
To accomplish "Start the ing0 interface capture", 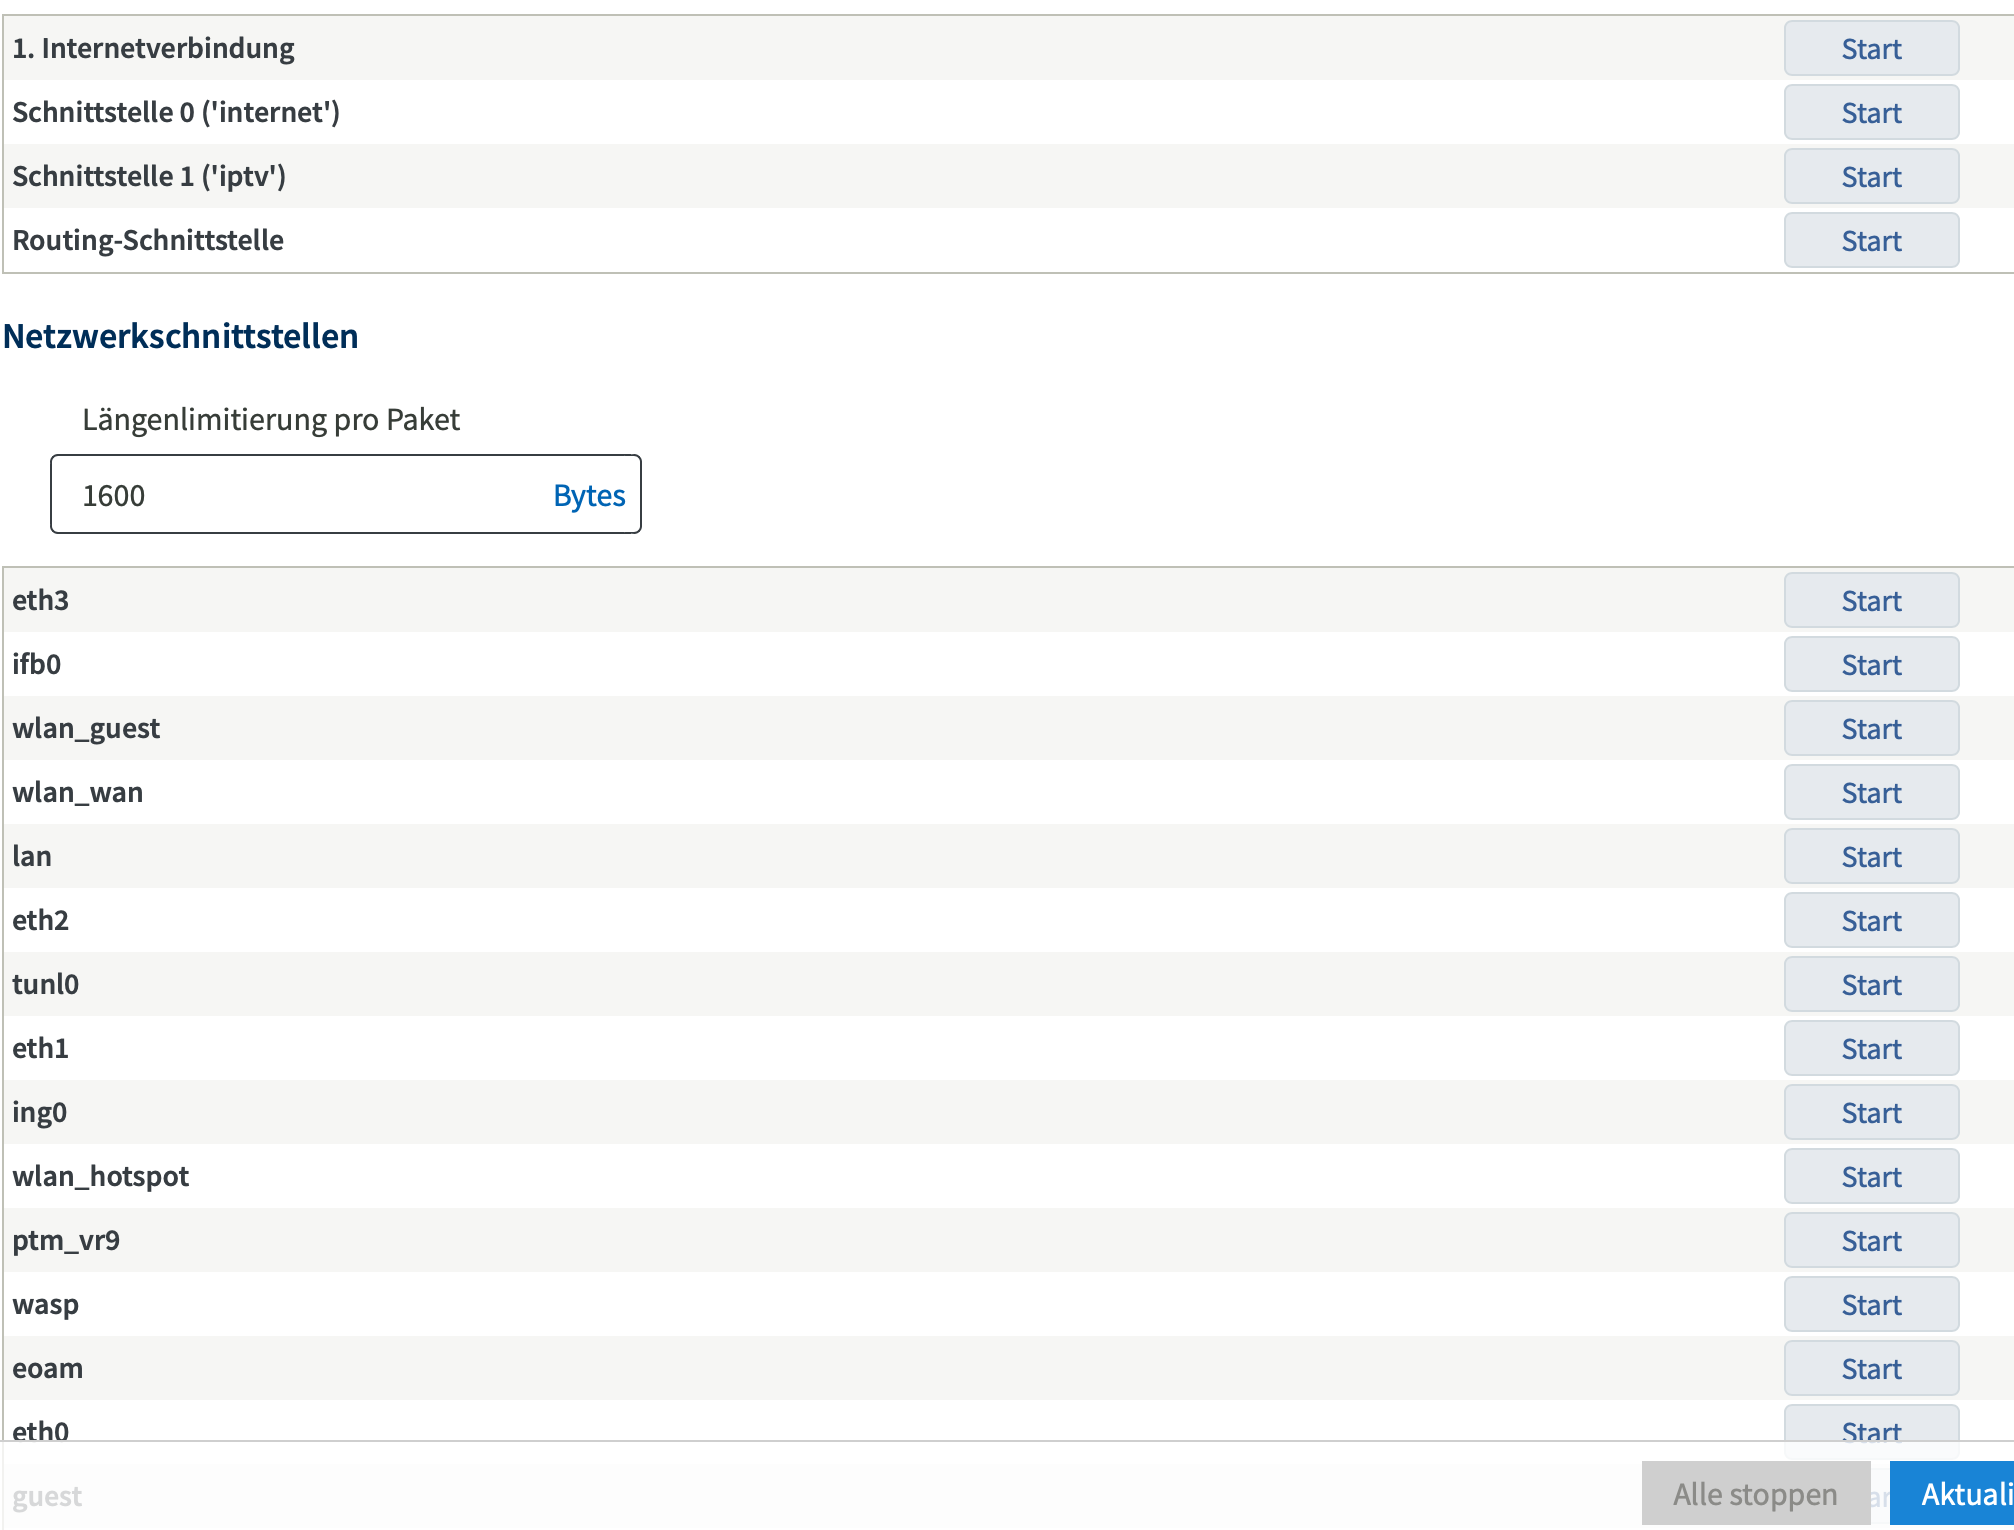I will [1868, 1111].
